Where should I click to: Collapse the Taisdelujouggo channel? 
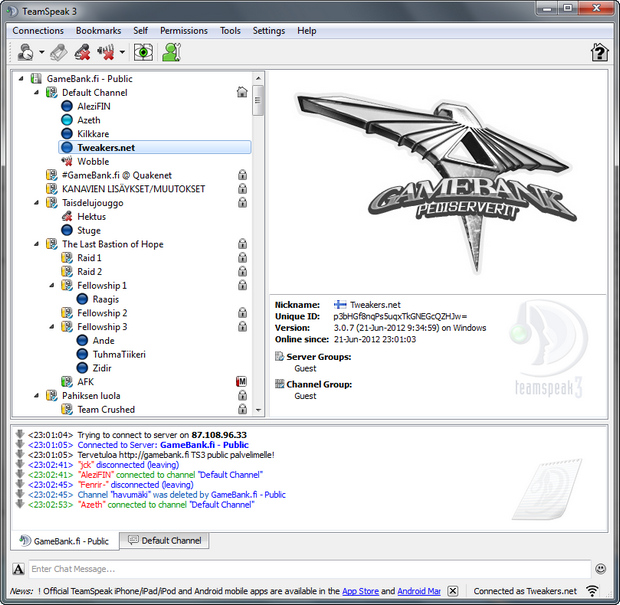(36, 203)
